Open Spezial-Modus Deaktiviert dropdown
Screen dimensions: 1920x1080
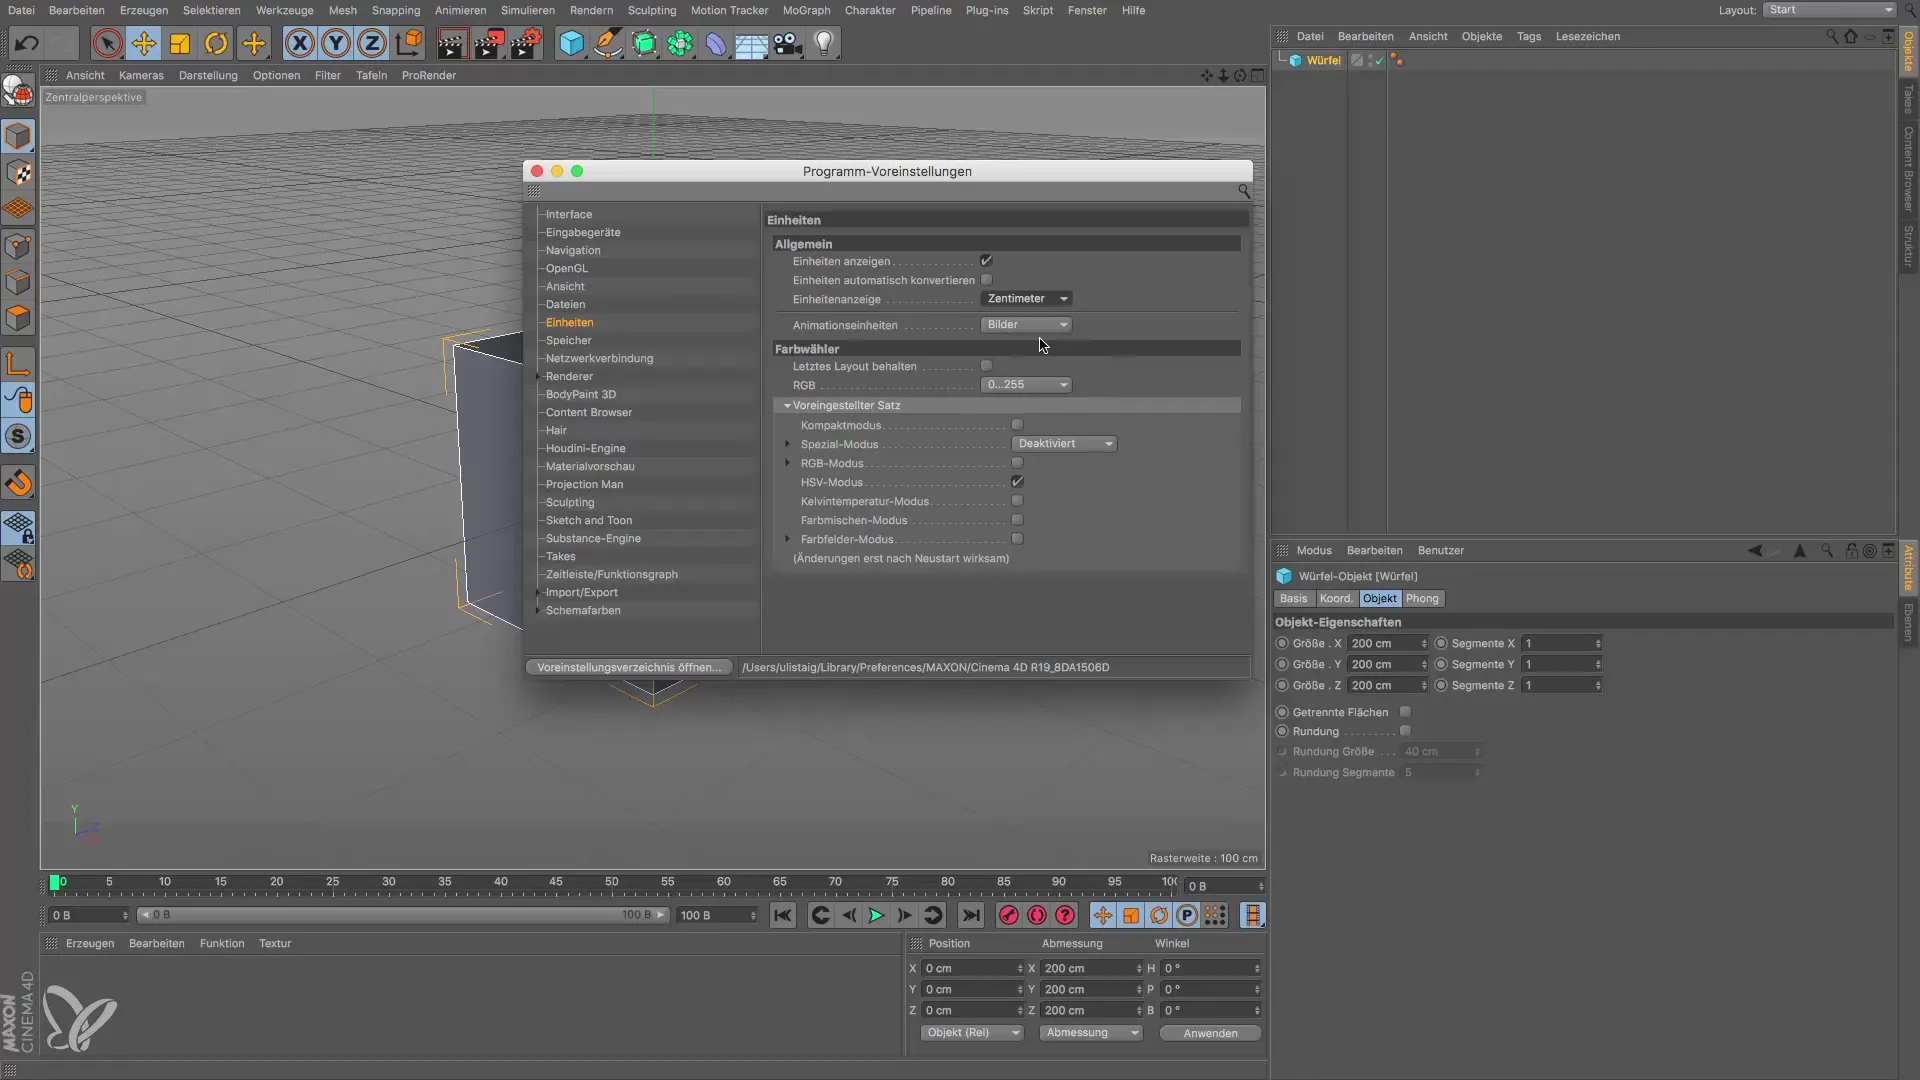click(1064, 444)
